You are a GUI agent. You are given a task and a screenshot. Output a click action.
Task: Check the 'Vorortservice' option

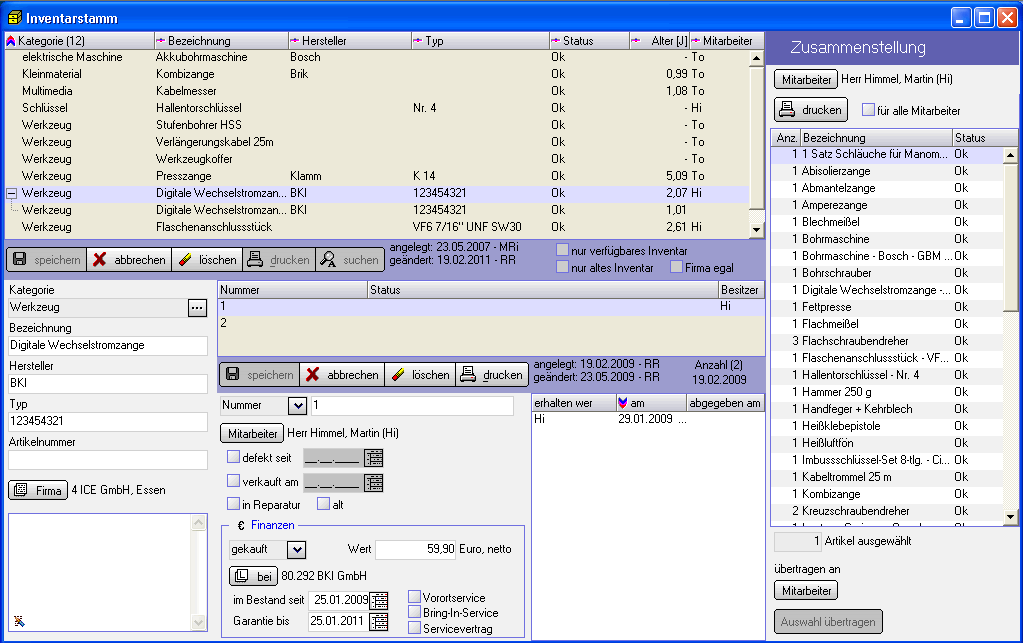click(415, 597)
